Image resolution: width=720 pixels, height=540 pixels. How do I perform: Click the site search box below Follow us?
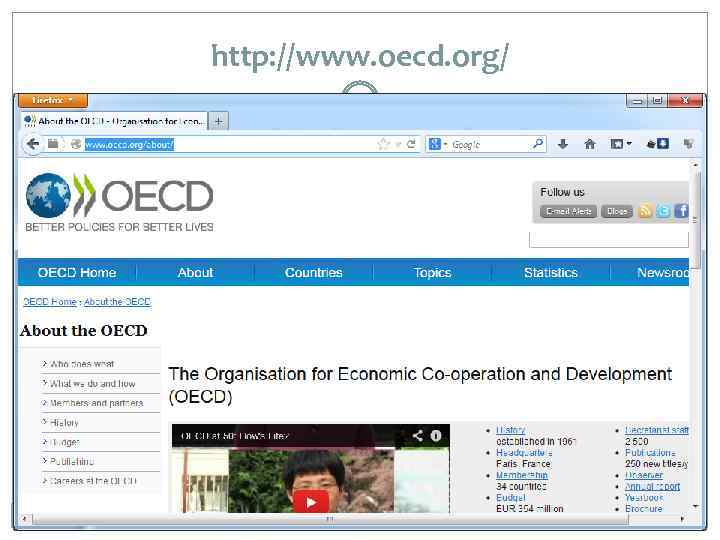coord(609,239)
